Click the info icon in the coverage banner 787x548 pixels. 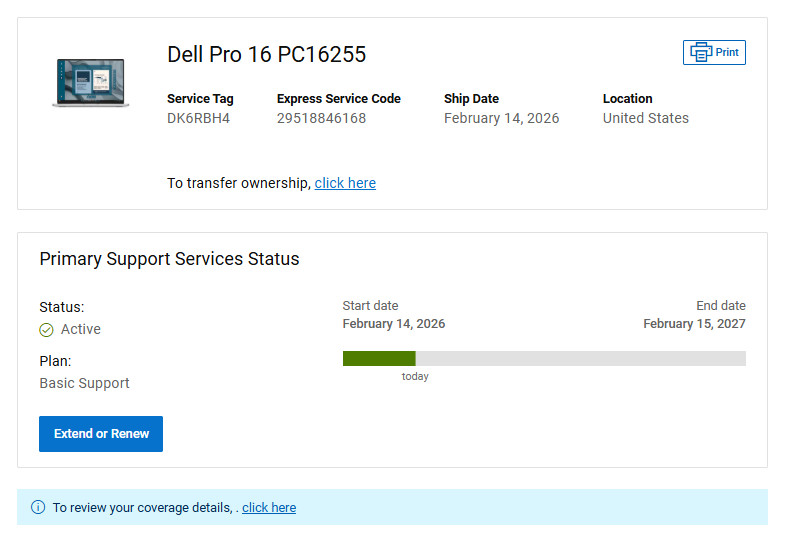pyautogui.click(x=38, y=507)
